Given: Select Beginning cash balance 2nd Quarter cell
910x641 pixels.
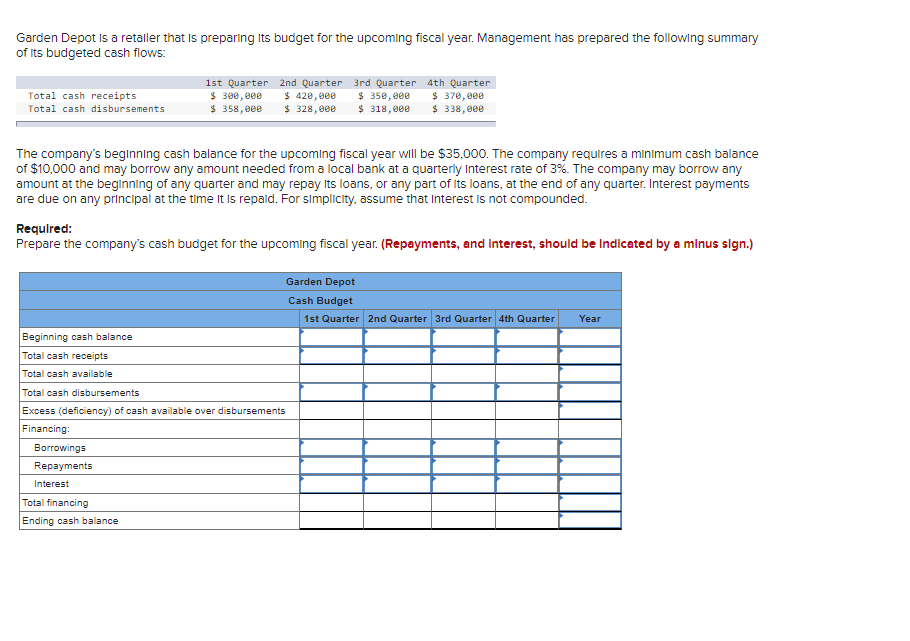Looking at the screenshot, I should tap(398, 337).
